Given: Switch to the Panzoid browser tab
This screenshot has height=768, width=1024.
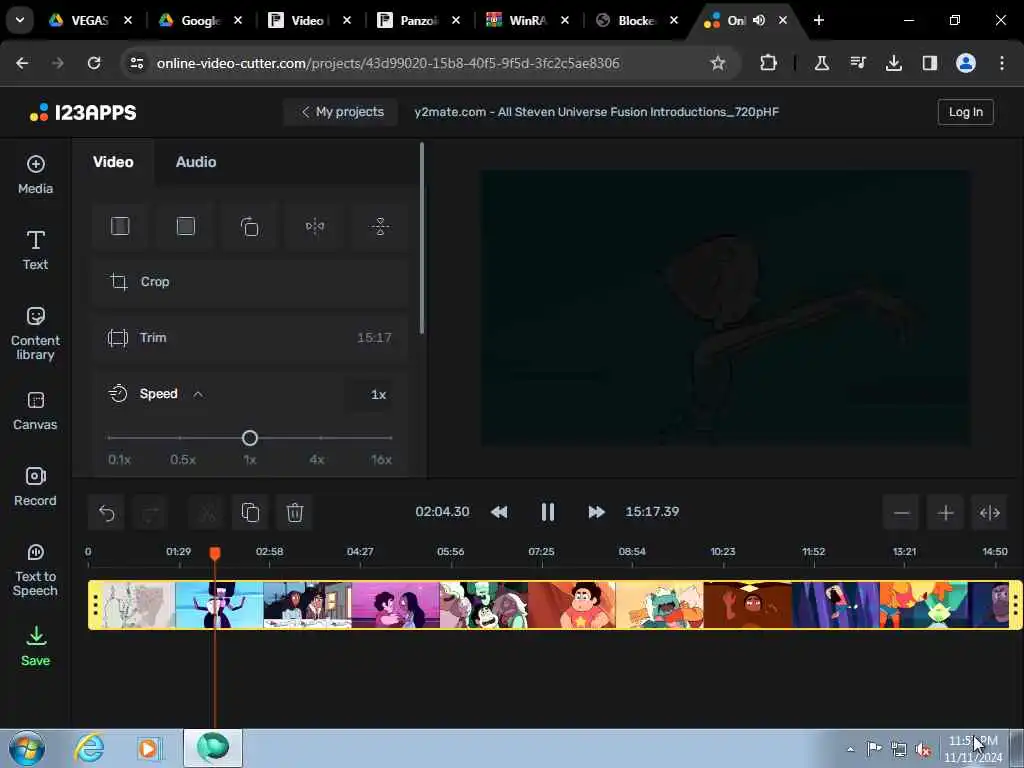Looking at the screenshot, I should tap(418, 20).
